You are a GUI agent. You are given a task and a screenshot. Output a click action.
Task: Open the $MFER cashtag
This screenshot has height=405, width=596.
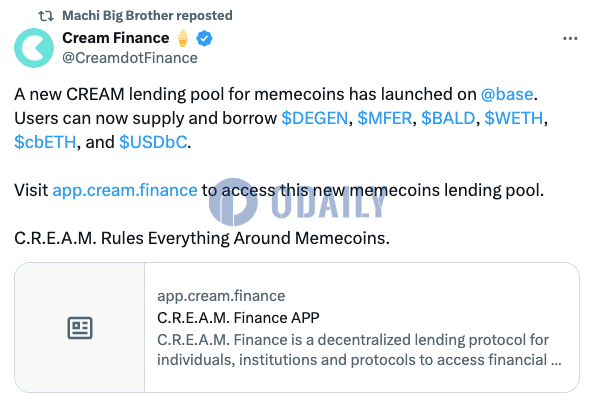tap(385, 118)
